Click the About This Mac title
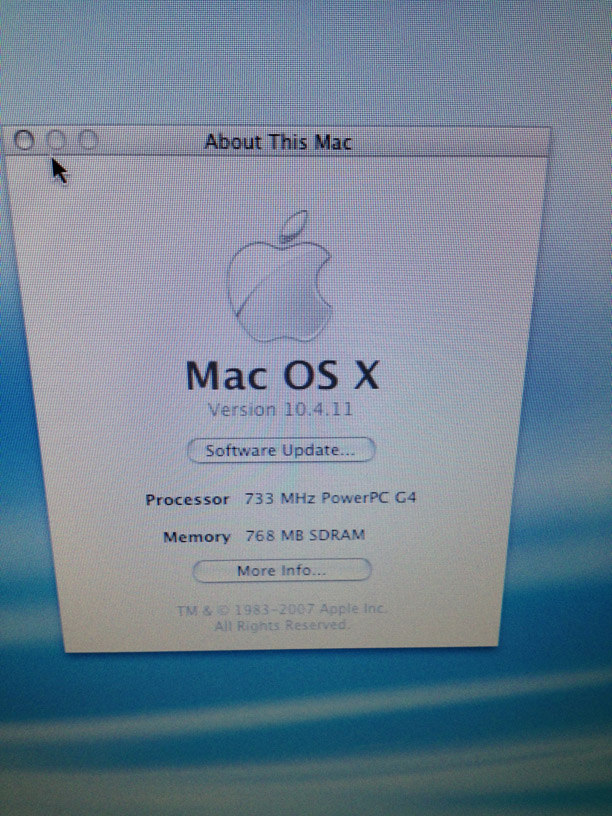This screenshot has height=816, width=612. [278, 142]
